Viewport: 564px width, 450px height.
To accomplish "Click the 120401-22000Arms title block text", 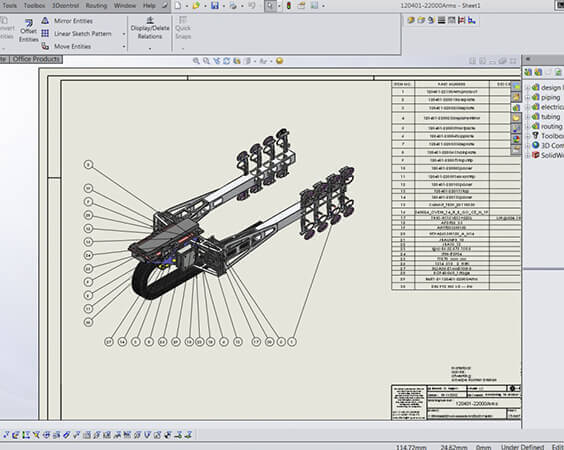I will pyautogui.click(x=477, y=404).
